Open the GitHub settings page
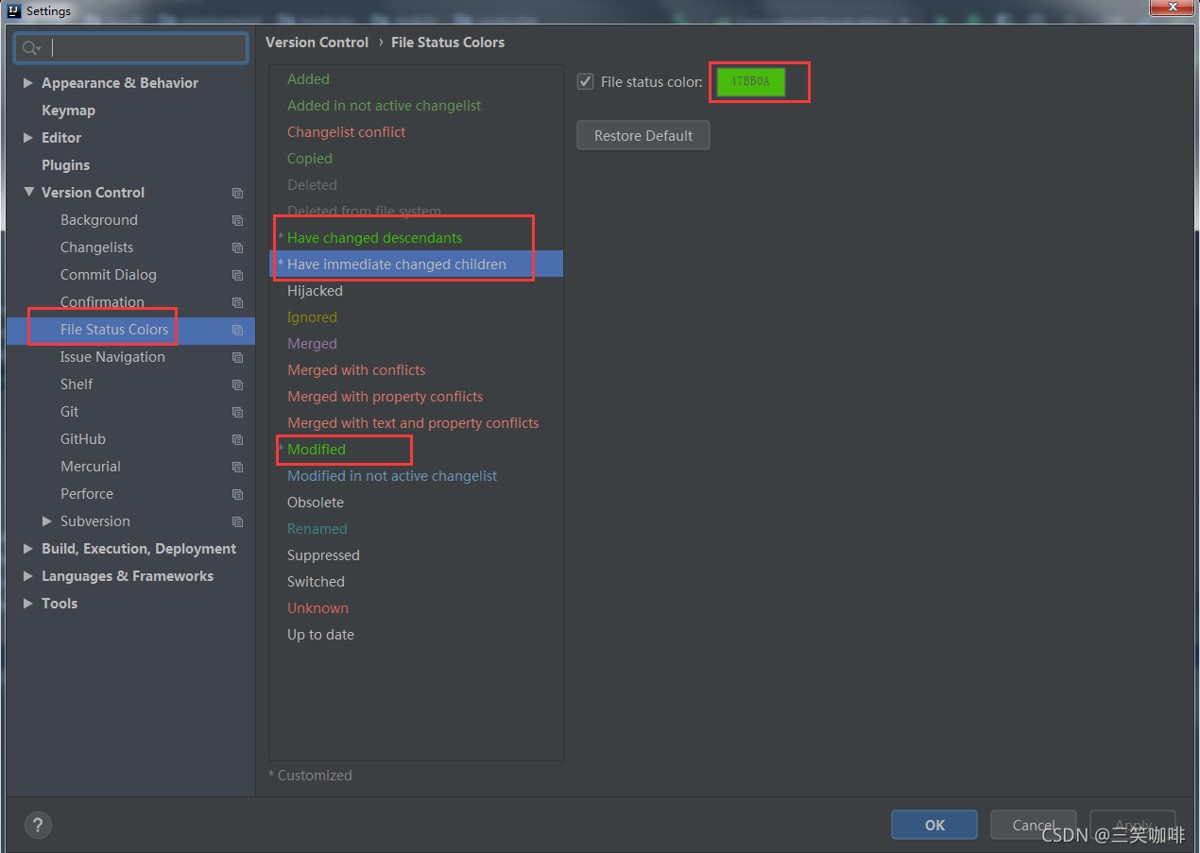Viewport: 1200px width, 853px height. tap(83, 439)
